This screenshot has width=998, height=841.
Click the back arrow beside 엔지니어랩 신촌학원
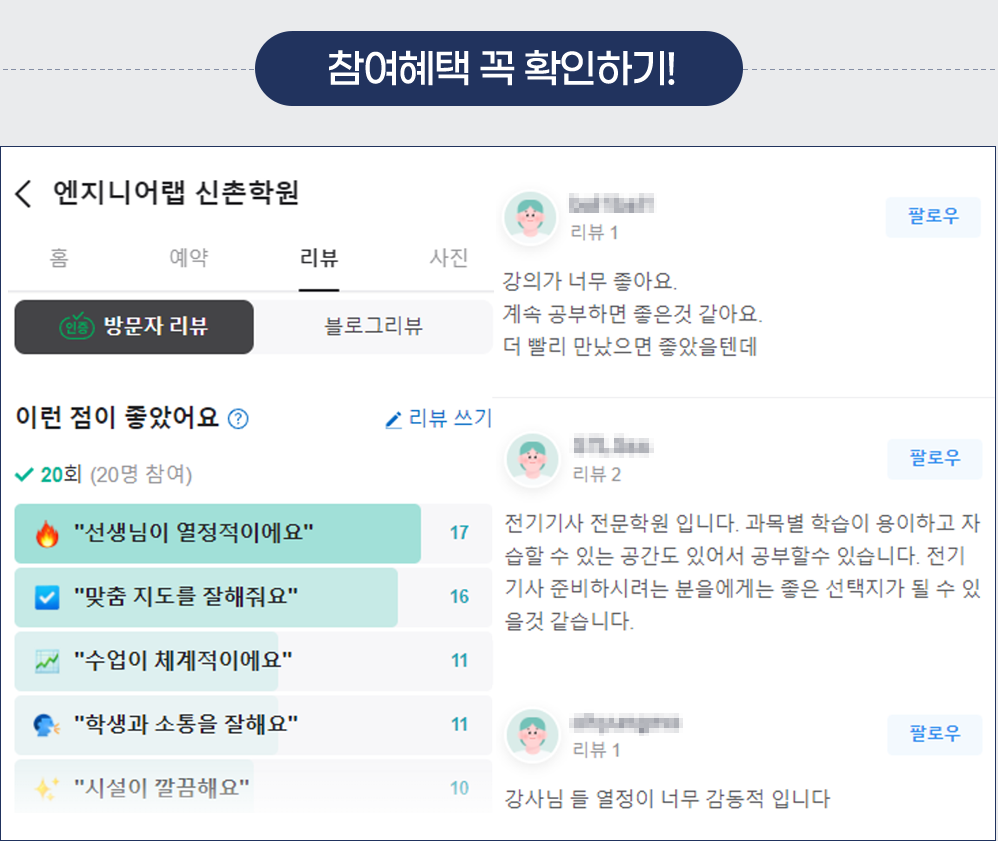[x=24, y=193]
